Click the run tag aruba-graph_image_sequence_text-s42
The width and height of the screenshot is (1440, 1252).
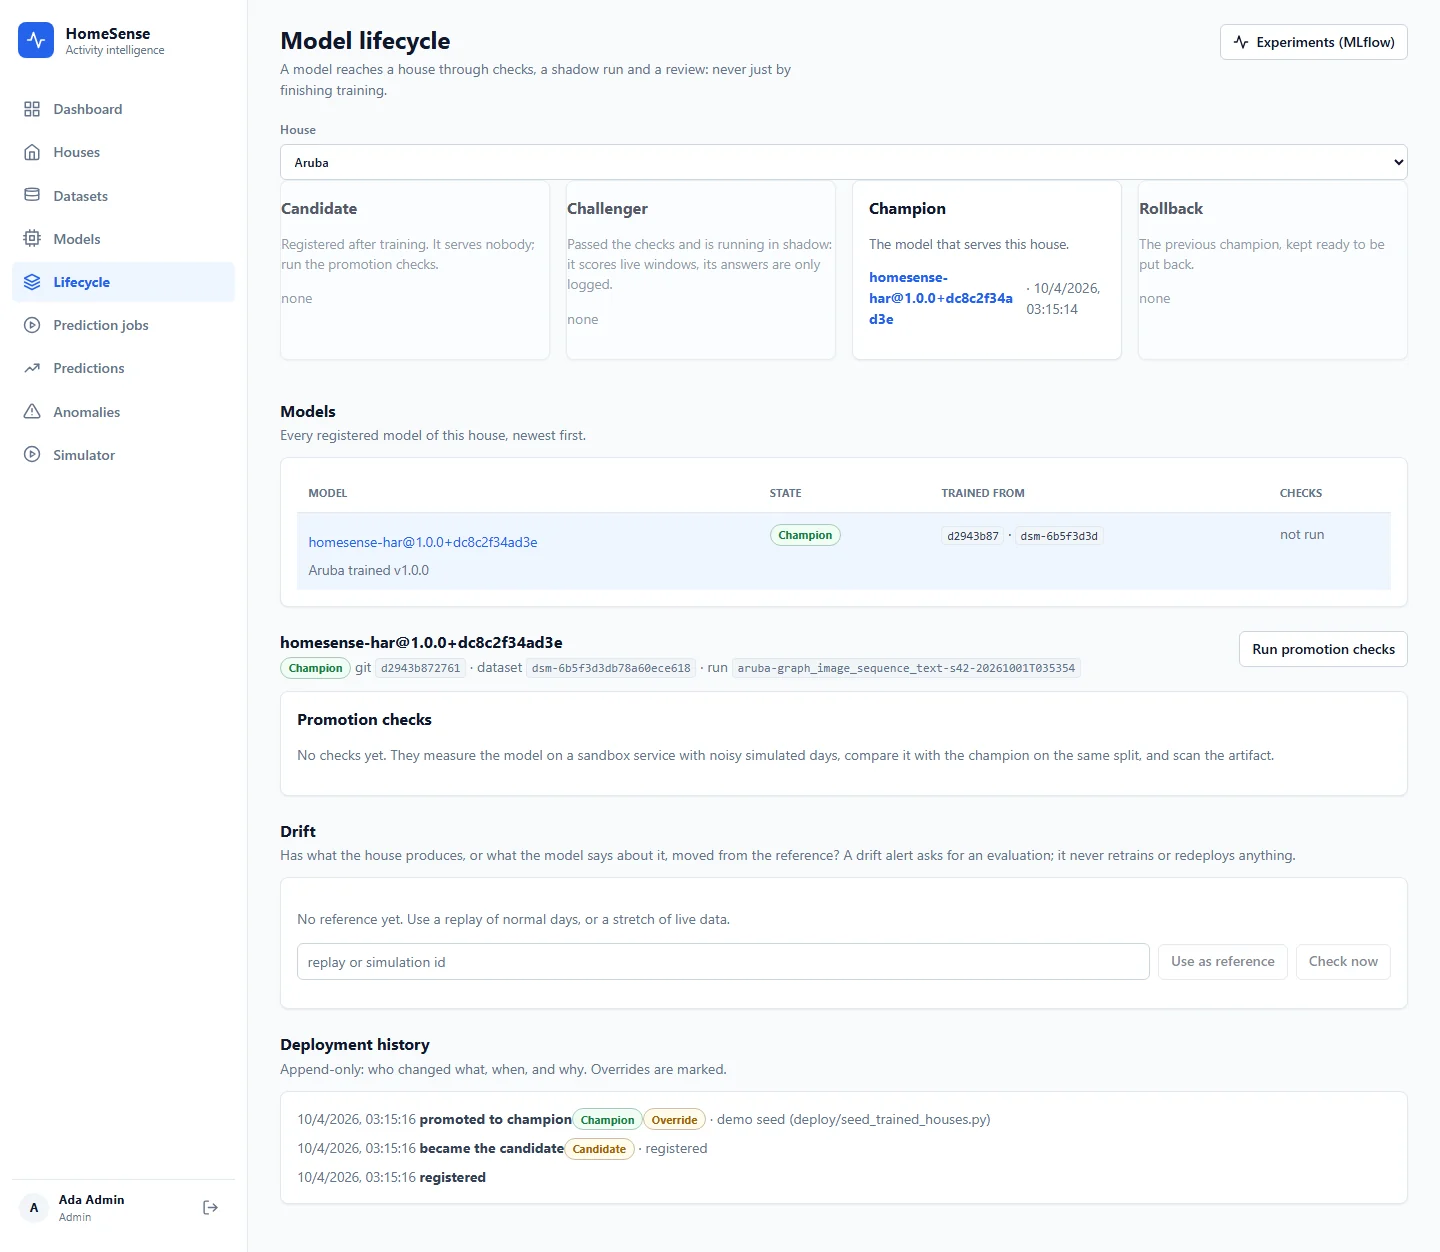pyautogui.click(x=906, y=668)
